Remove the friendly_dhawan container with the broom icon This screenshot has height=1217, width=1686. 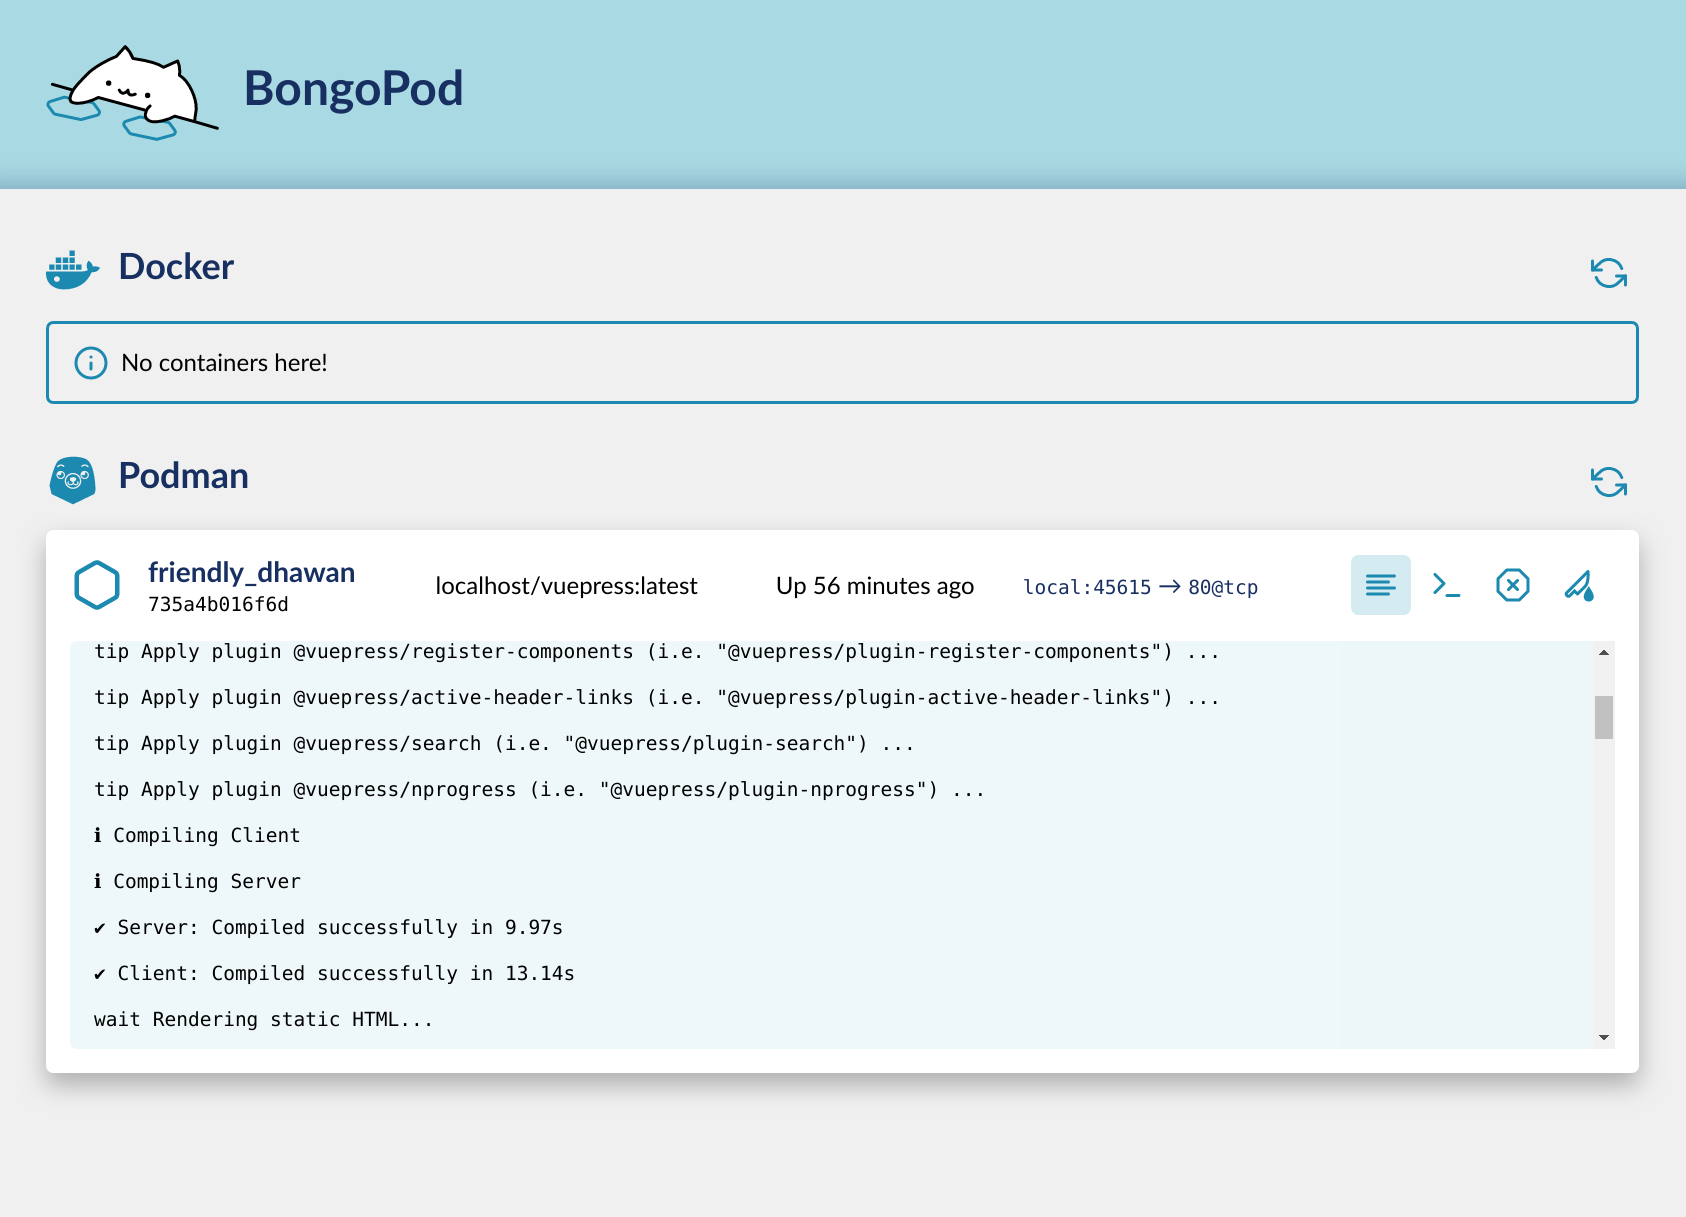[1579, 585]
